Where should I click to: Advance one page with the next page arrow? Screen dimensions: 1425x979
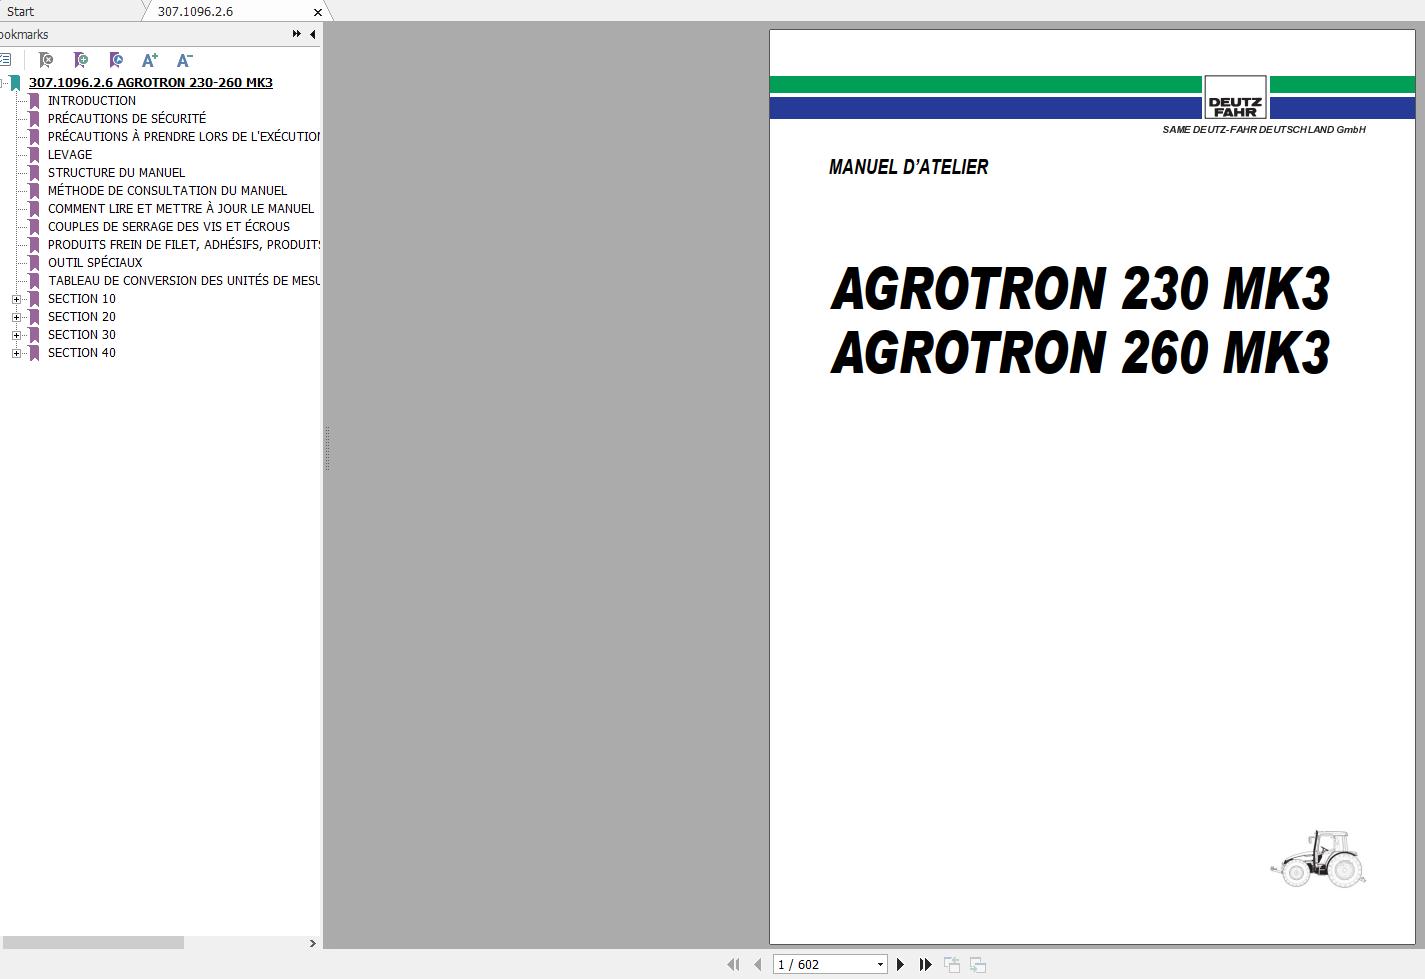(899, 963)
